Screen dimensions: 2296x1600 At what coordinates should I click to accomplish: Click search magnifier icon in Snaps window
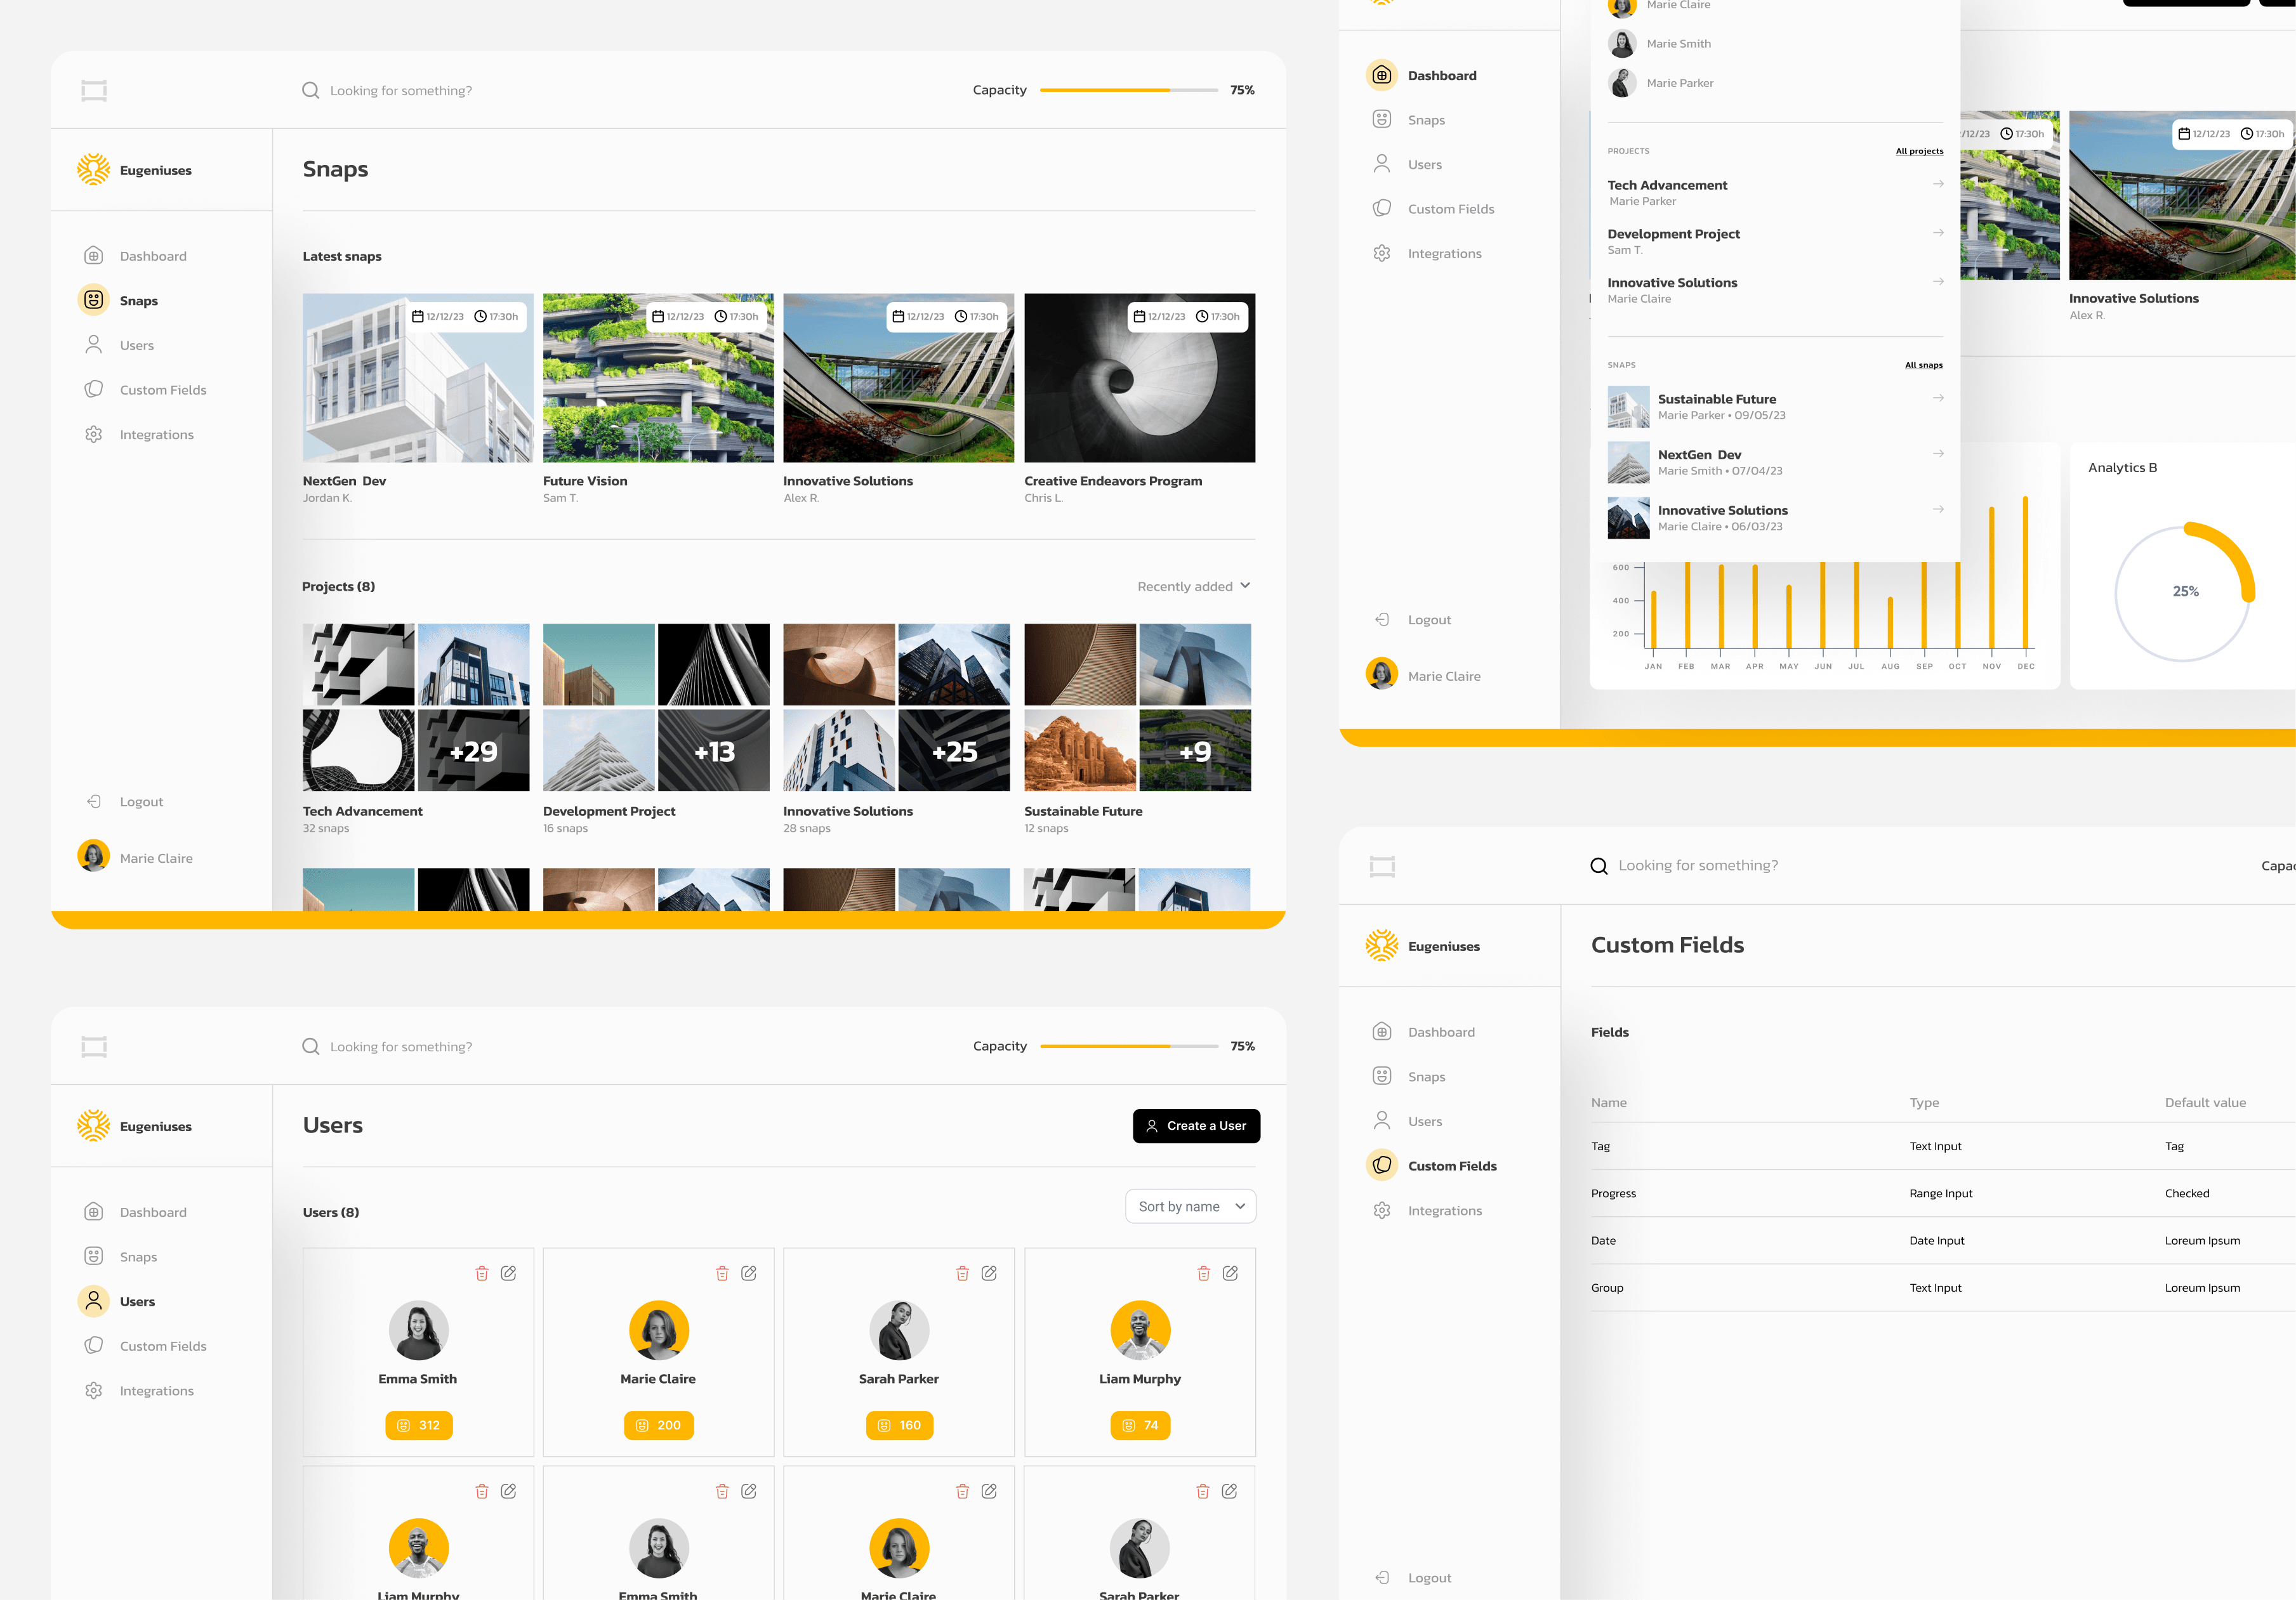click(x=311, y=90)
